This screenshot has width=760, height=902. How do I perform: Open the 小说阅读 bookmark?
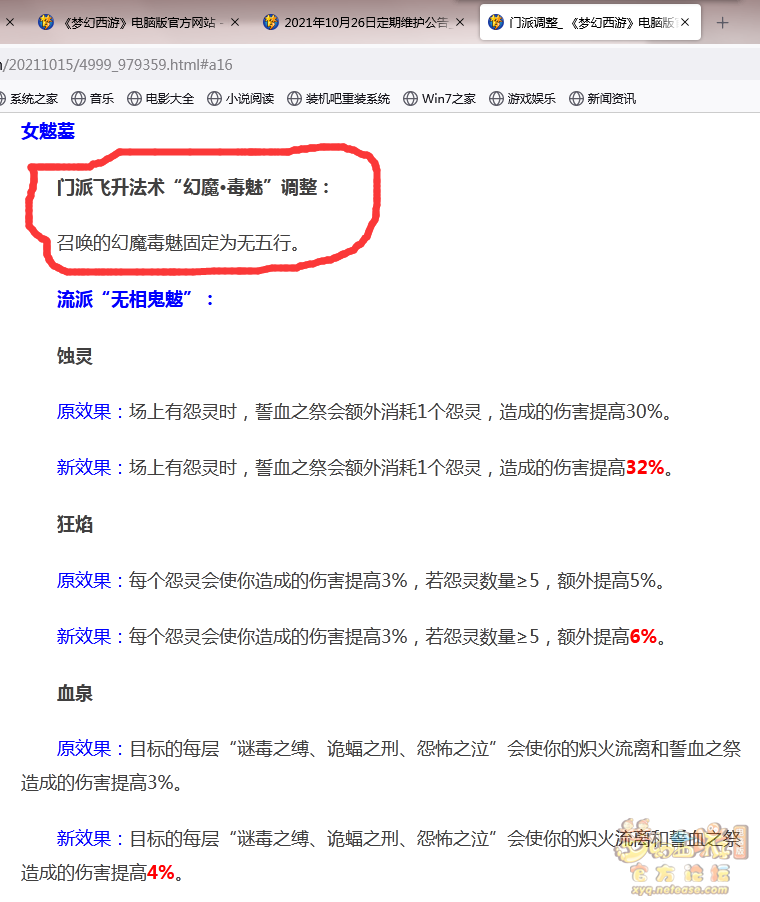click(239, 98)
